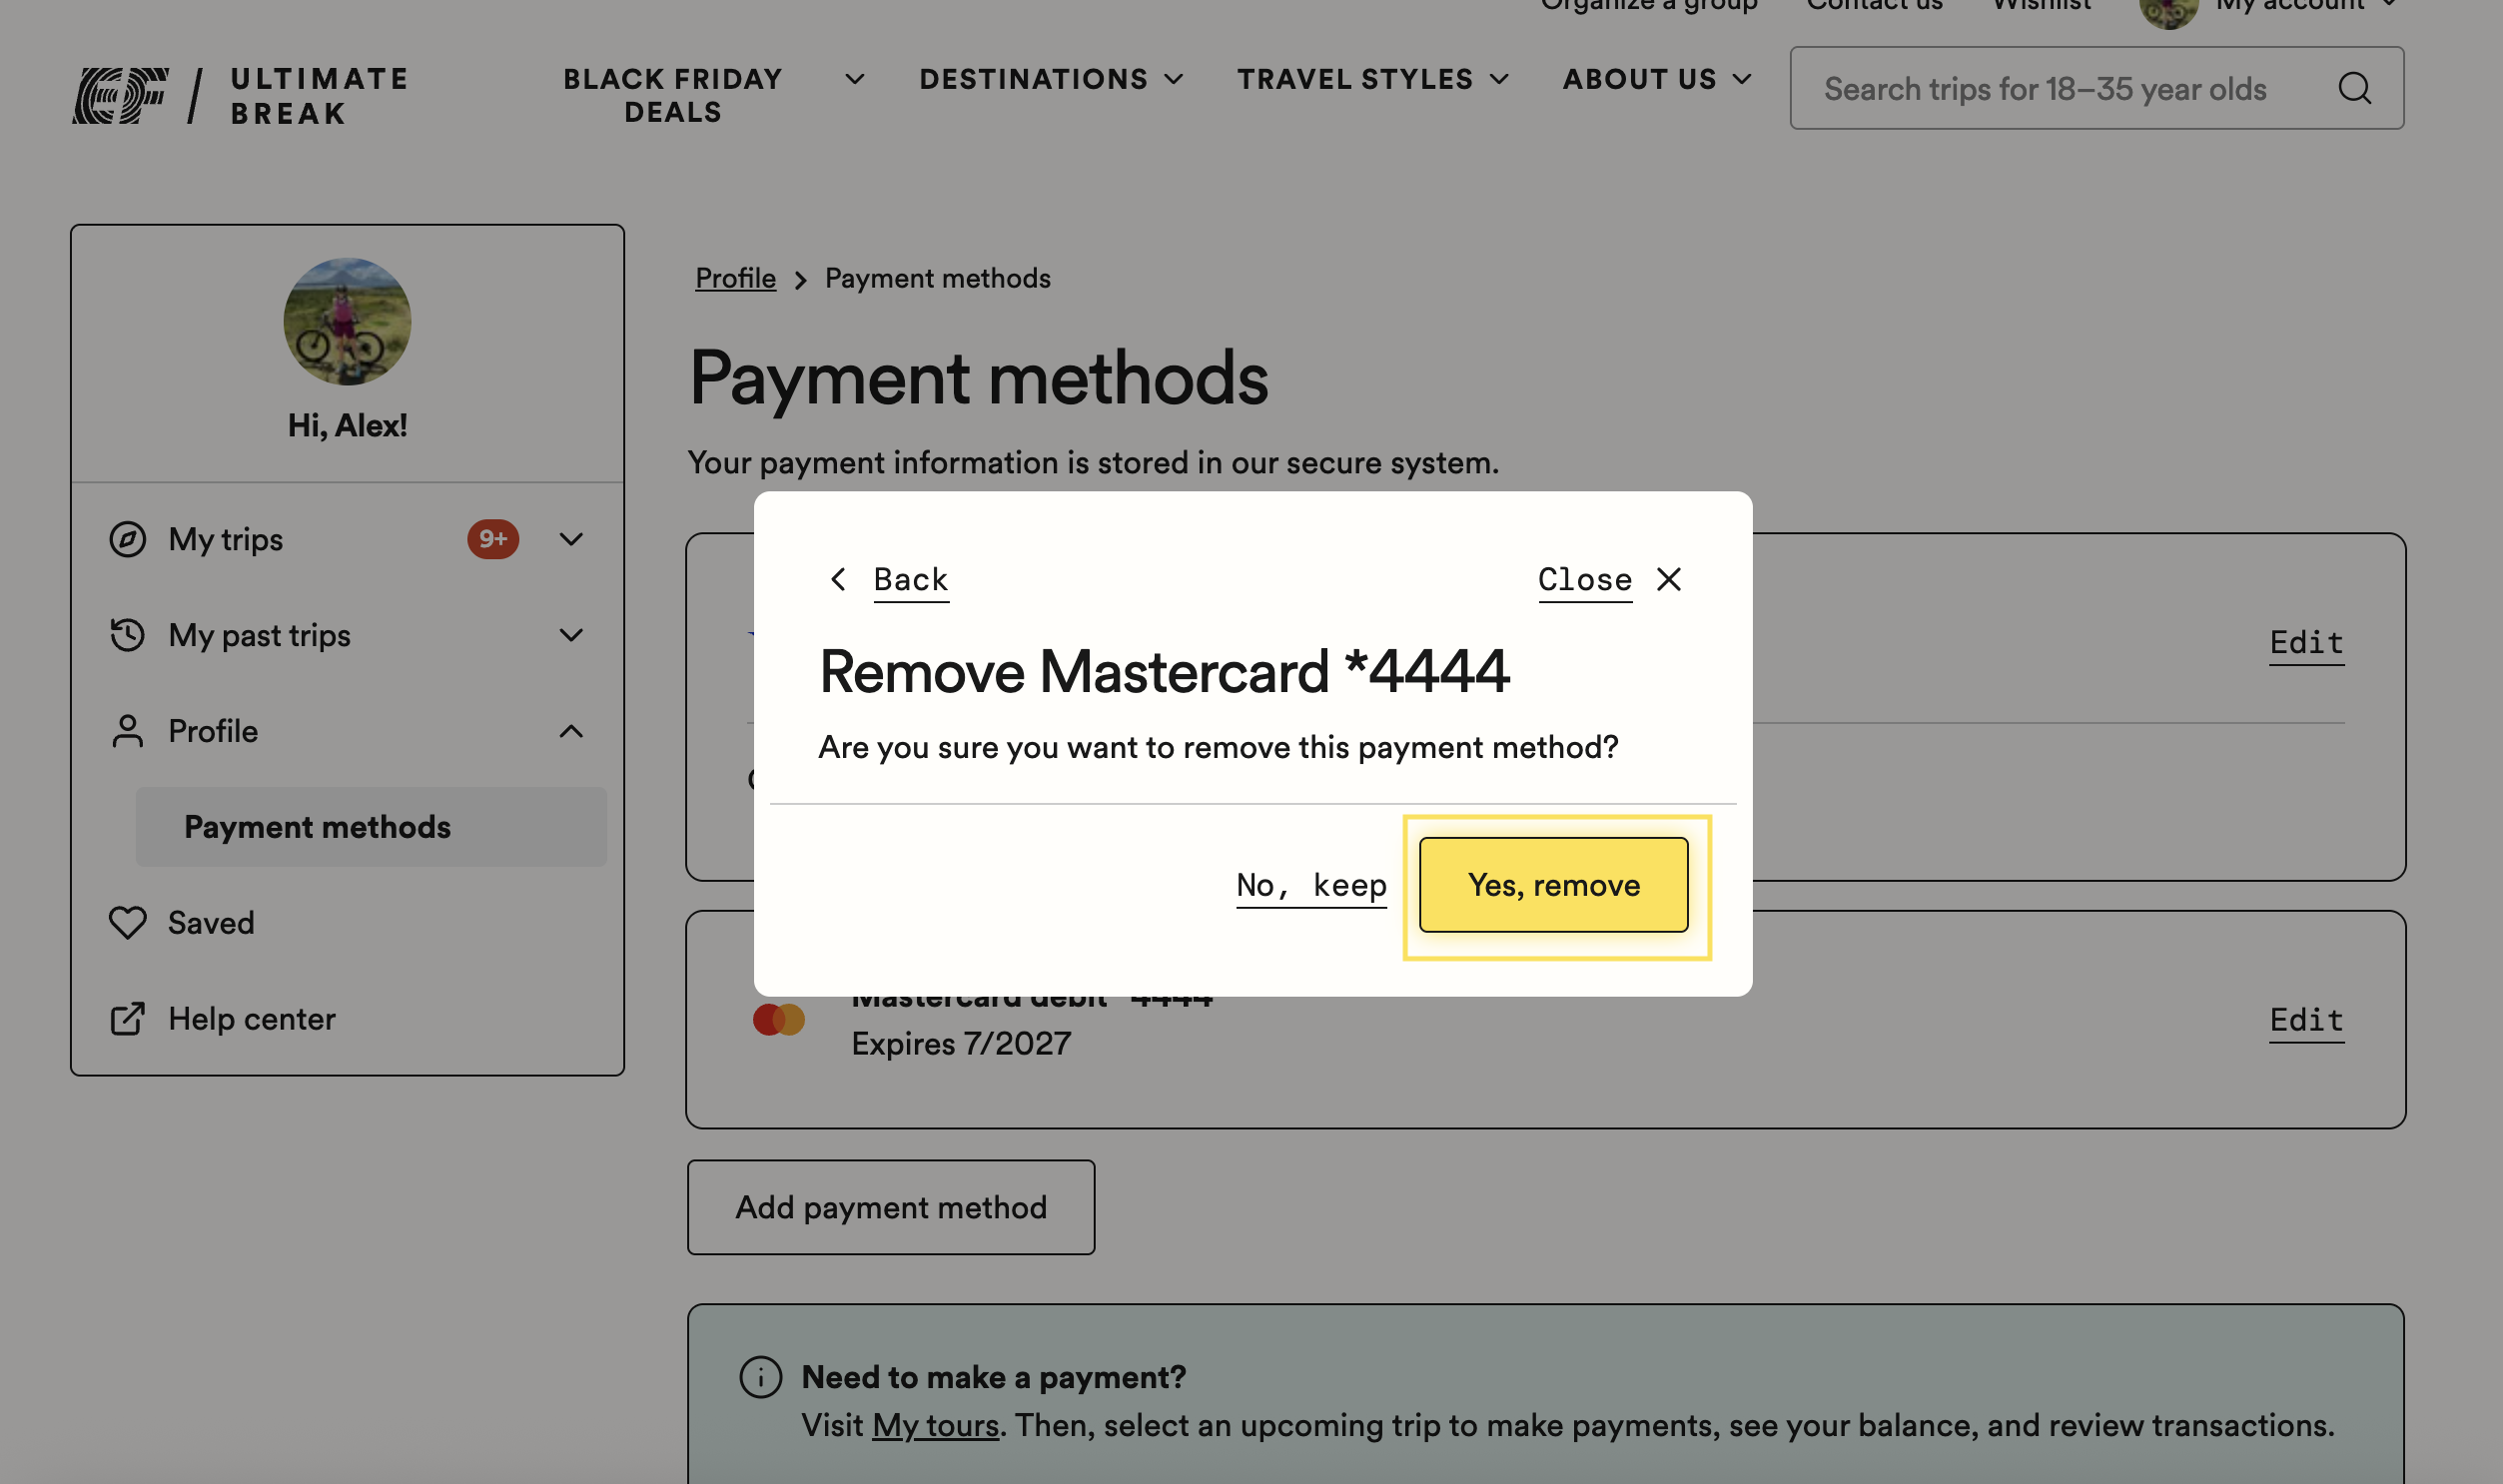Click the Mastercard logo icon
Viewport: 2503px width, 1484px height.
779,1019
